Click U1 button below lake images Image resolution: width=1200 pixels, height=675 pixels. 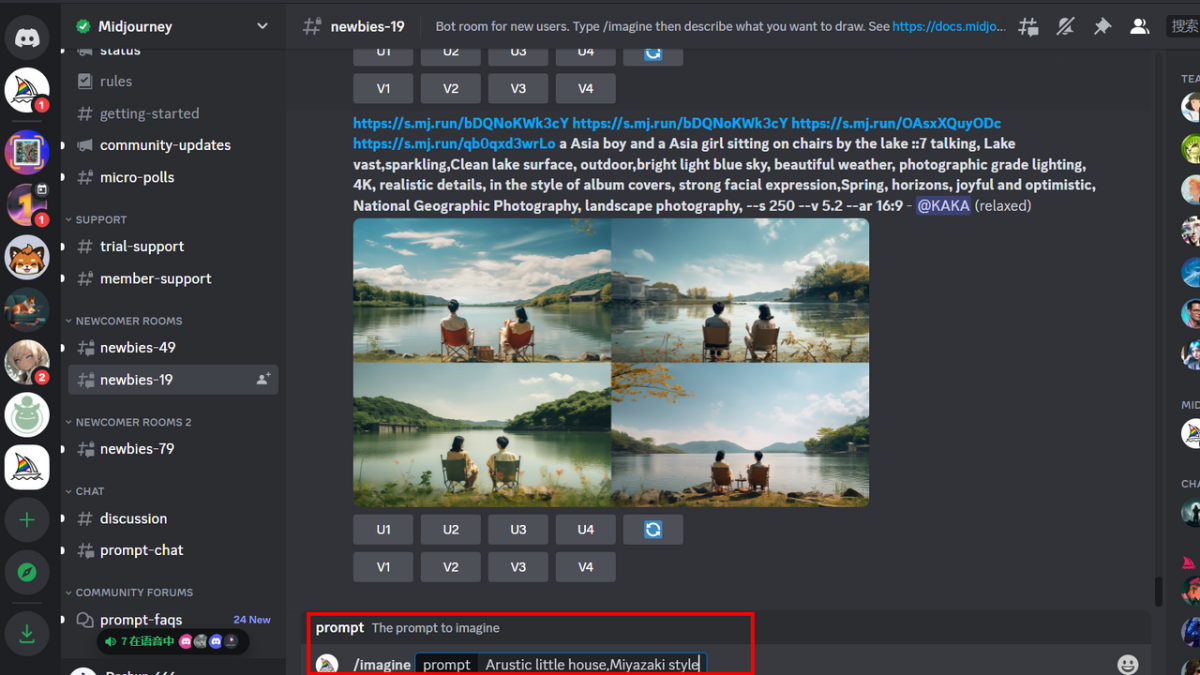pos(383,529)
